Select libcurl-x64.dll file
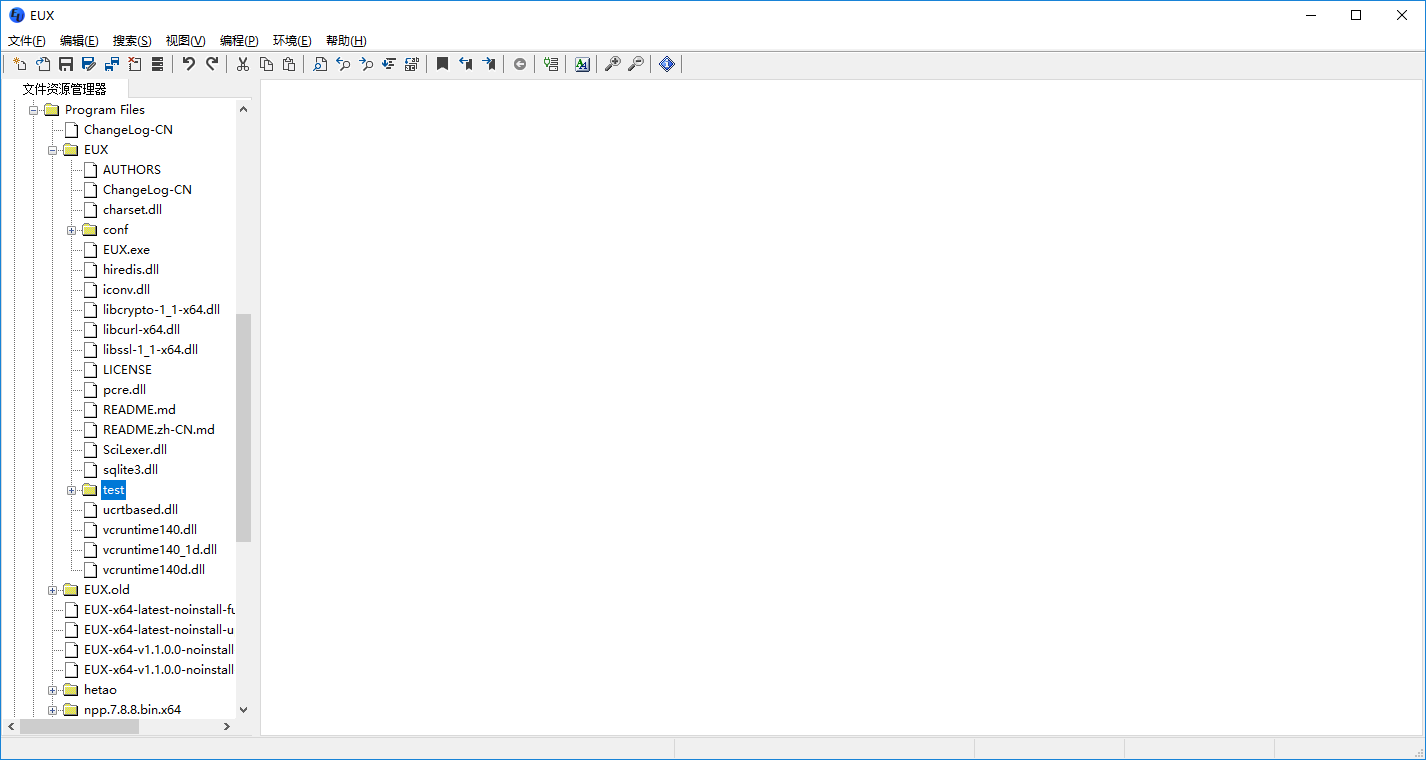Image resolution: width=1426 pixels, height=760 pixels. [x=141, y=330]
